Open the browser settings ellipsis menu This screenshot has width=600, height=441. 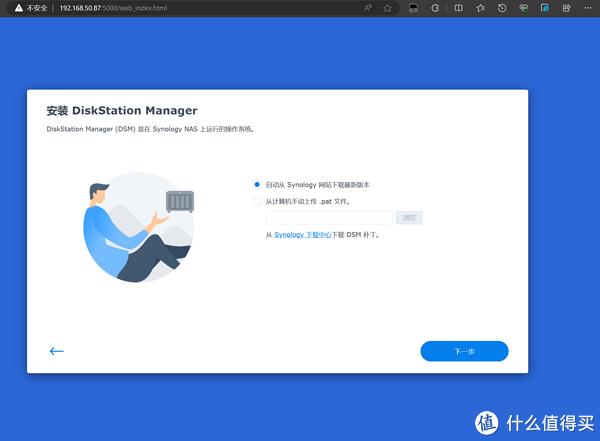point(588,8)
